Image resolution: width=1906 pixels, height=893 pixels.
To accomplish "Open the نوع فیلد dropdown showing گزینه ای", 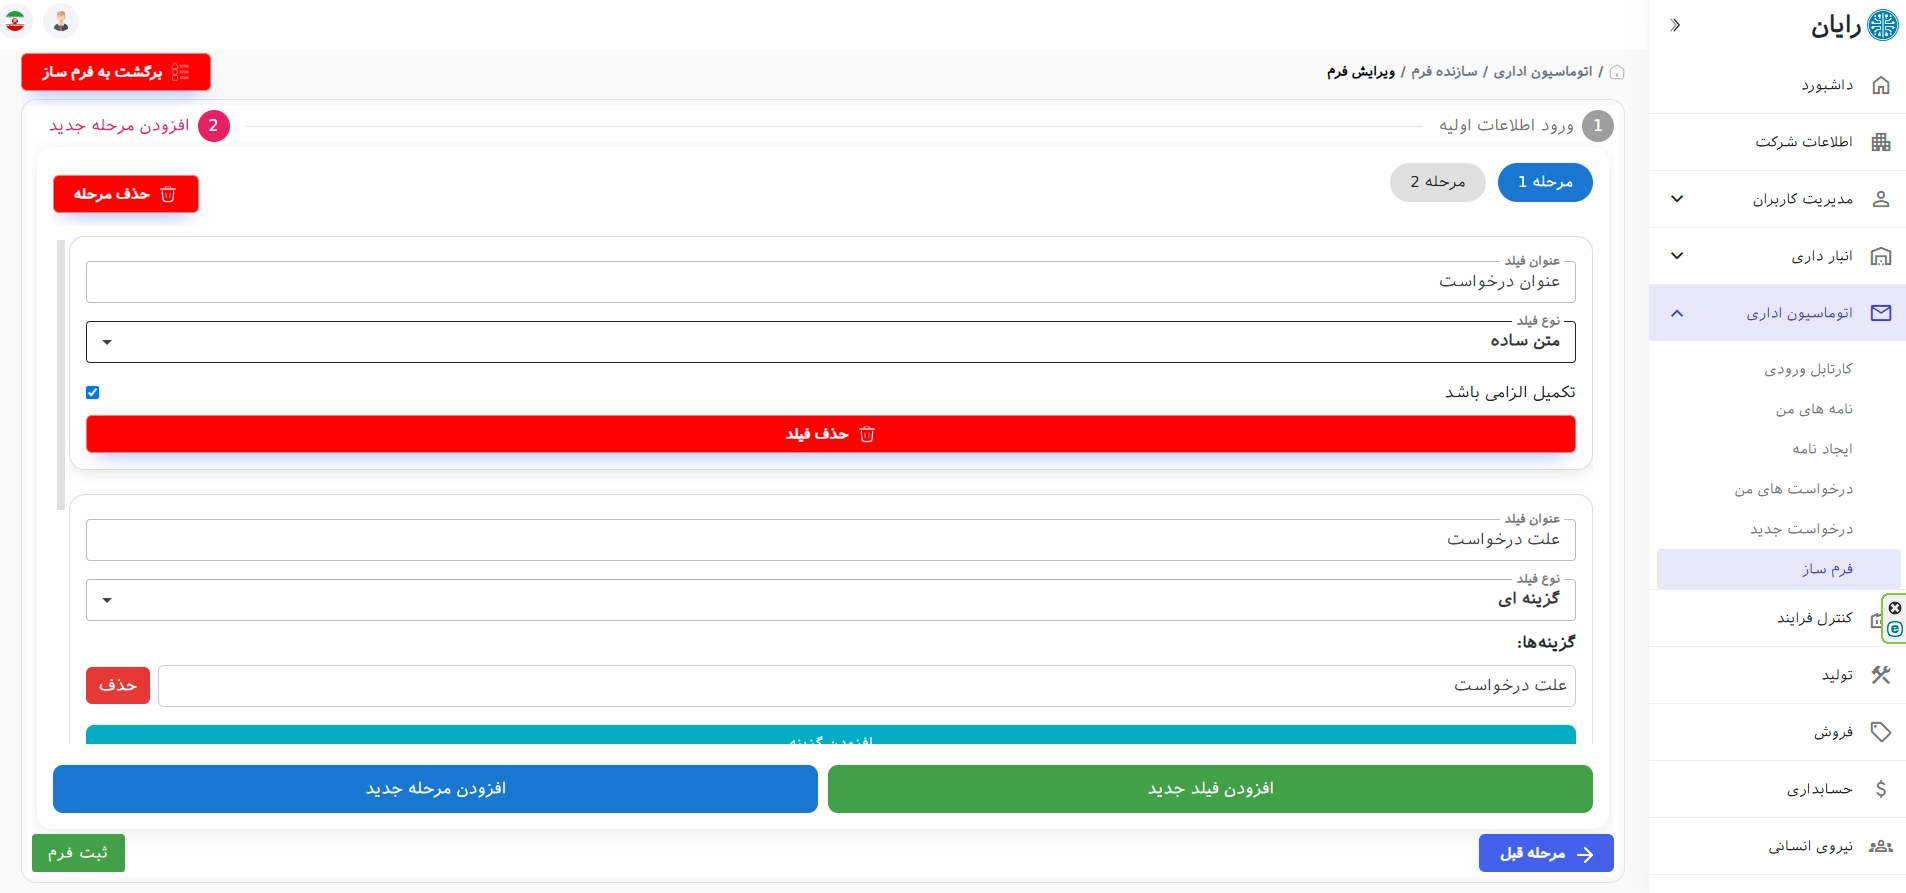I will [x=831, y=600].
